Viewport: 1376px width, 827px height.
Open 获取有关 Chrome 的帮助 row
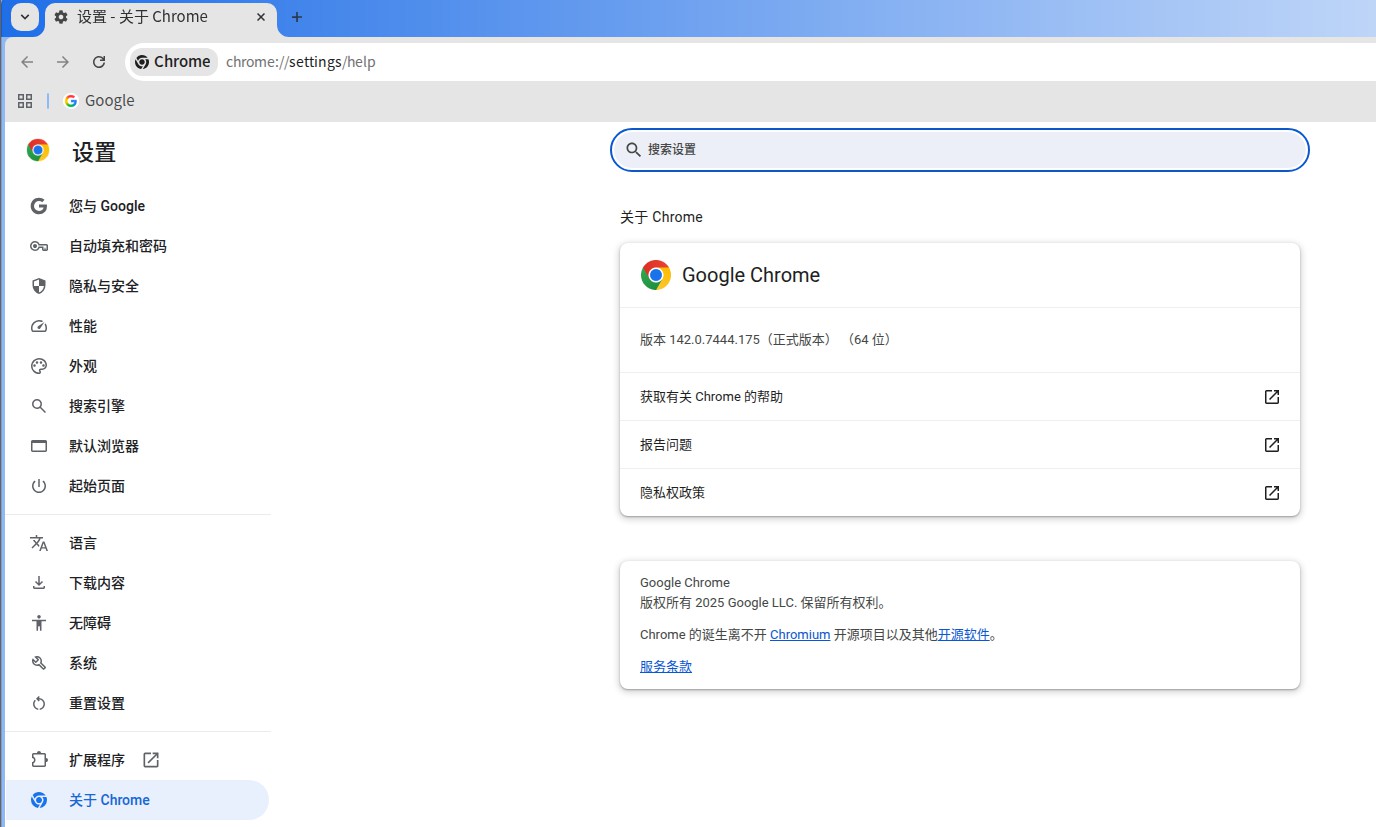[x=959, y=397]
